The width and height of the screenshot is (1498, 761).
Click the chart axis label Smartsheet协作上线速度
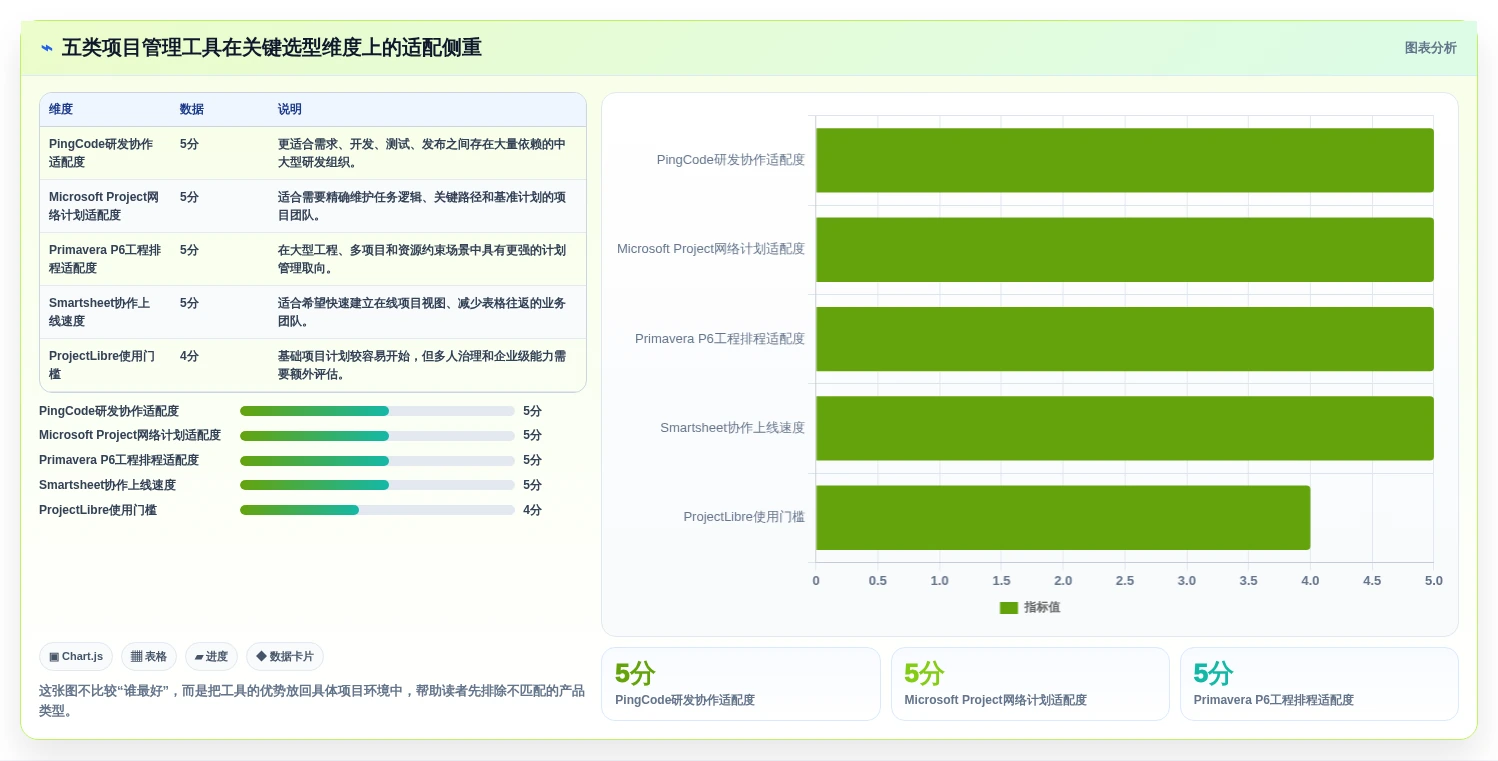pyautogui.click(x=732, y=428)
